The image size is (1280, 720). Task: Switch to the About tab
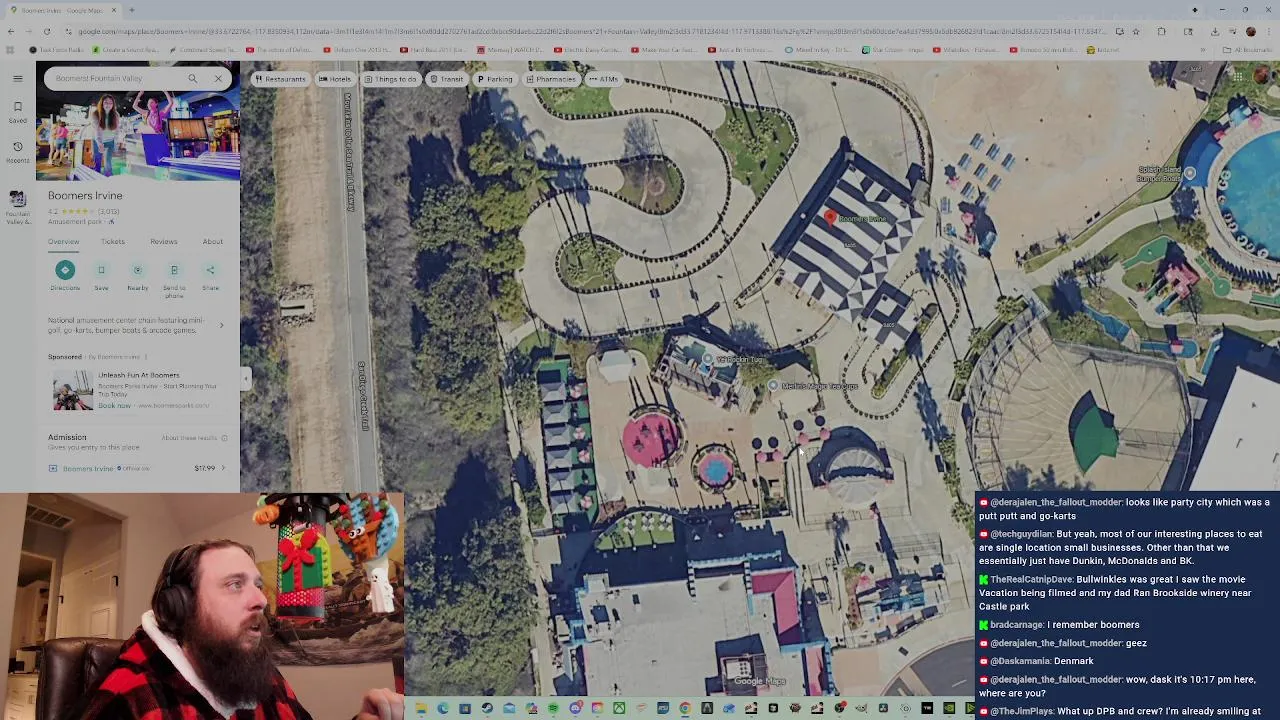pos(213,241)
